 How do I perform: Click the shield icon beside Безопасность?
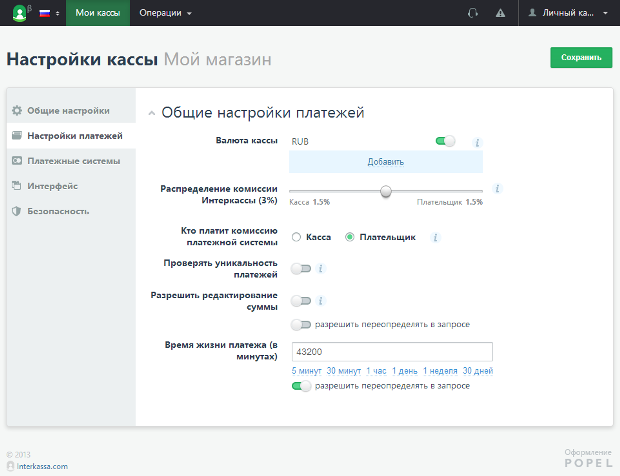click(17, 211)
